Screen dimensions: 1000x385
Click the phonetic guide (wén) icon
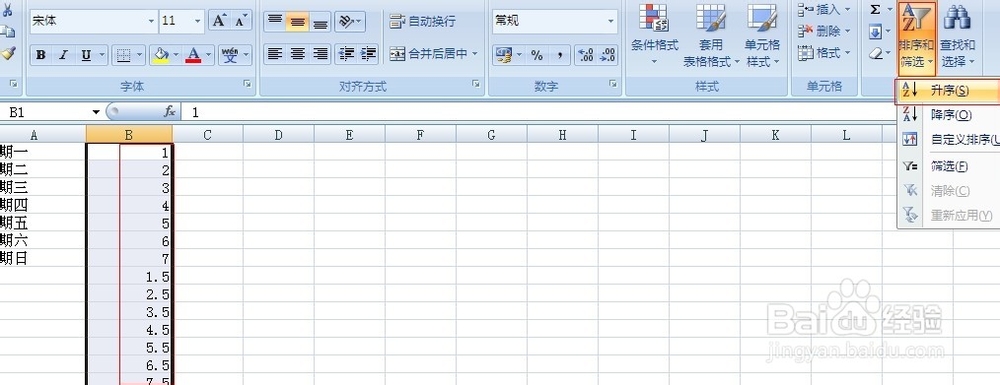click(x=230, y=55)
